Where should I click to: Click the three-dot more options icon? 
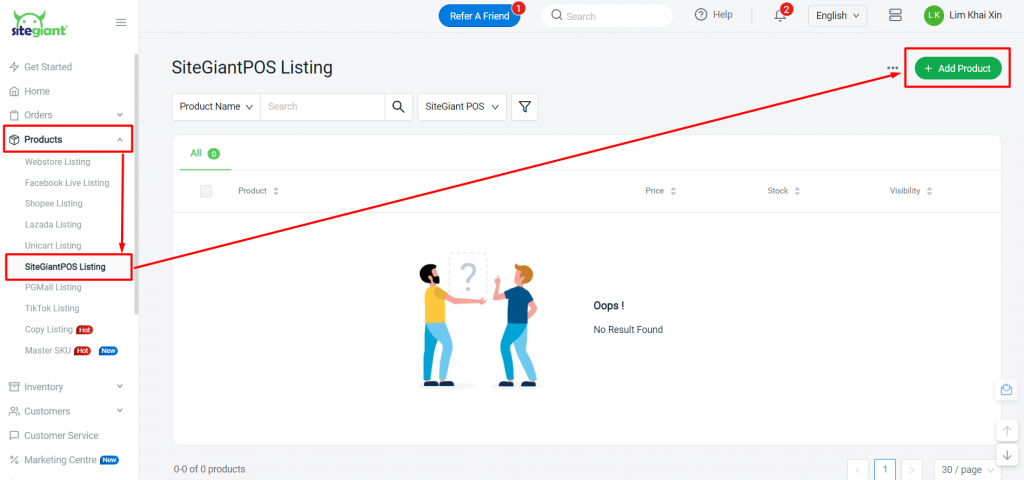[893, 68]
